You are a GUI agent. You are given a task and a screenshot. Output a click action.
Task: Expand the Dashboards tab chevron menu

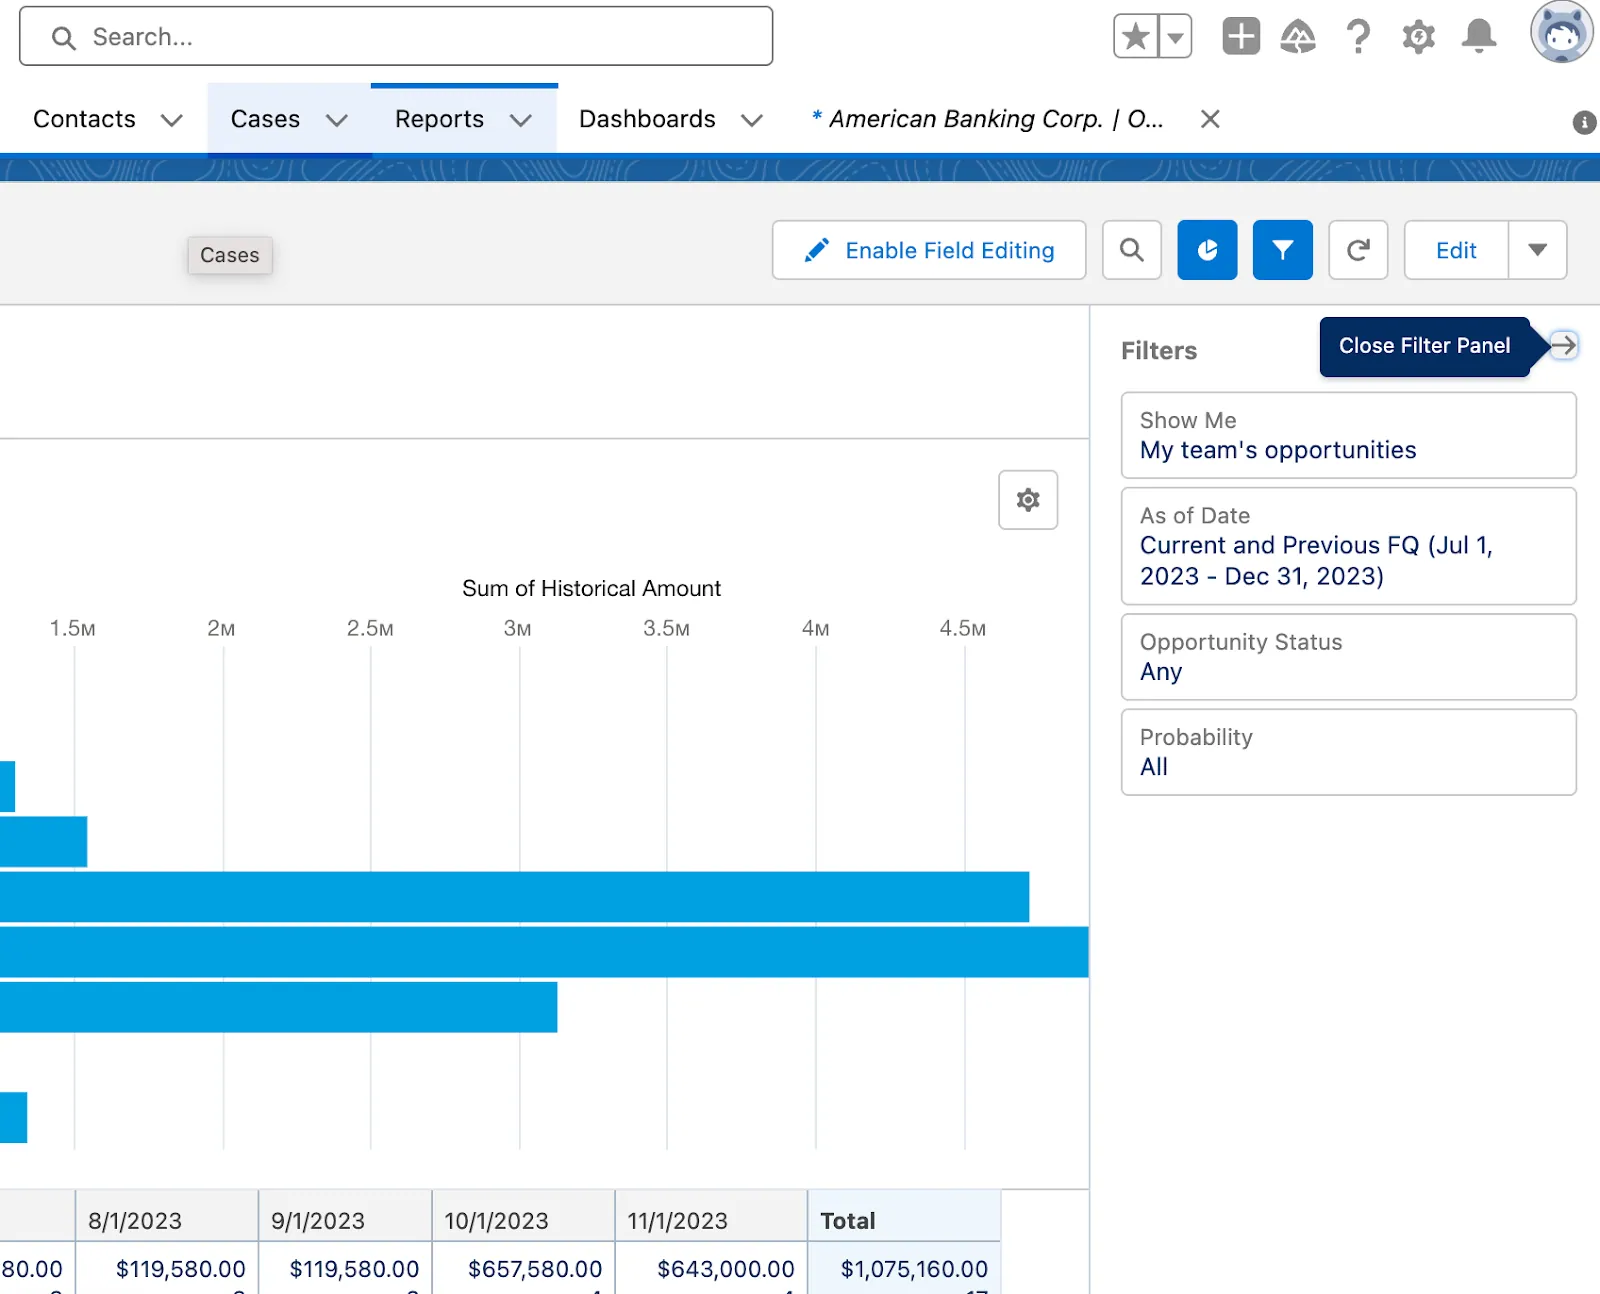click(752, 120)
